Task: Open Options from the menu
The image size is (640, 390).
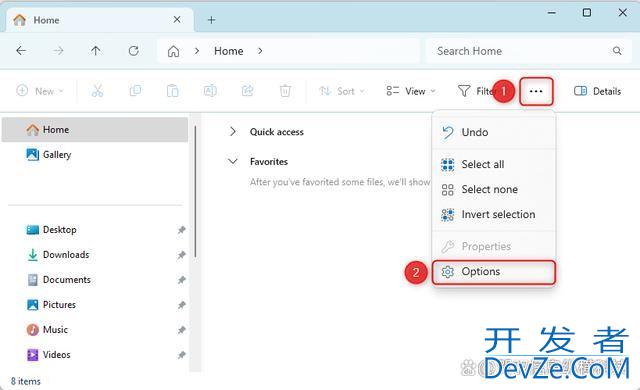Action: pos(494,272)
